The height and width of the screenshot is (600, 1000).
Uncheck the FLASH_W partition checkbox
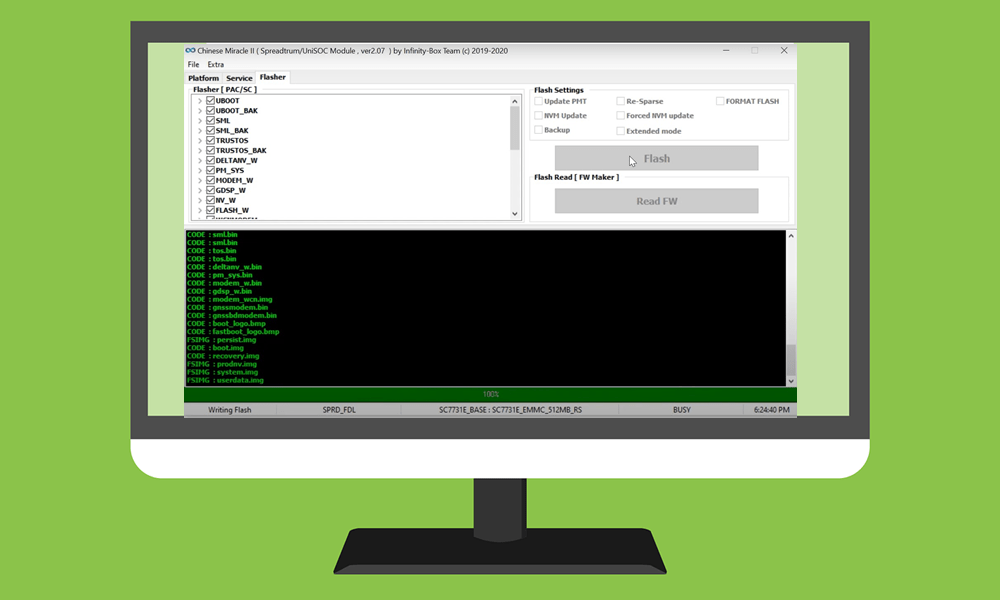click(210, 210)
